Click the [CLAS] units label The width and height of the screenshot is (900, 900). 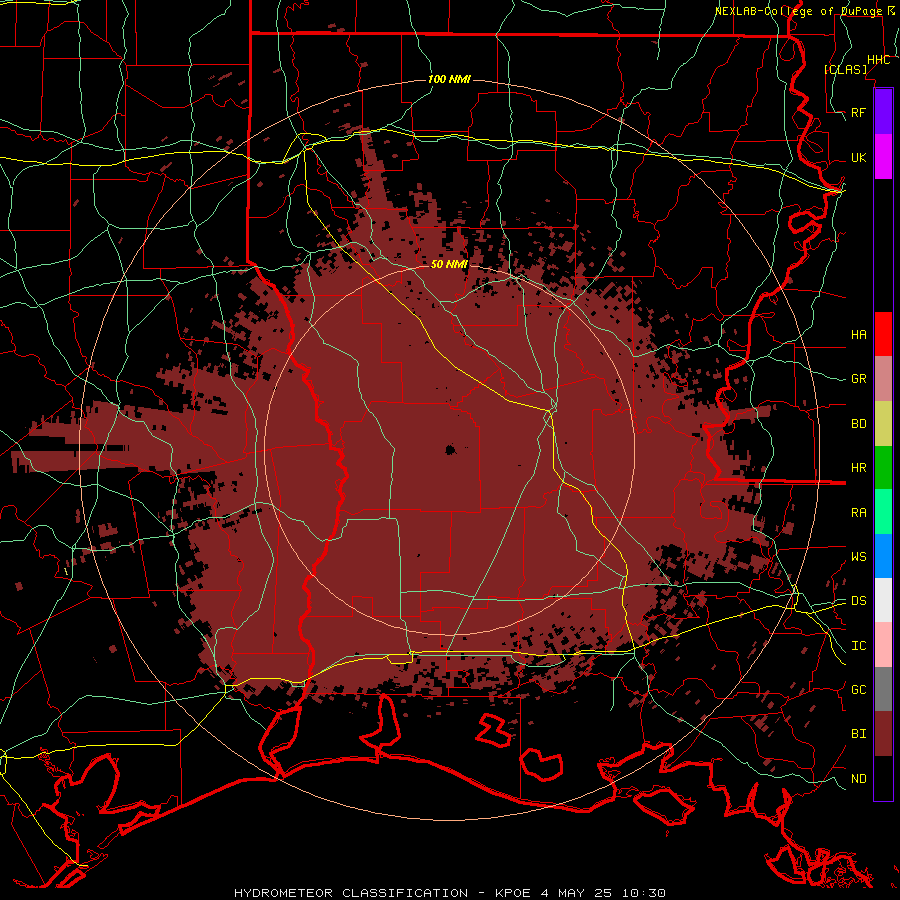click(x=845, y=69)
